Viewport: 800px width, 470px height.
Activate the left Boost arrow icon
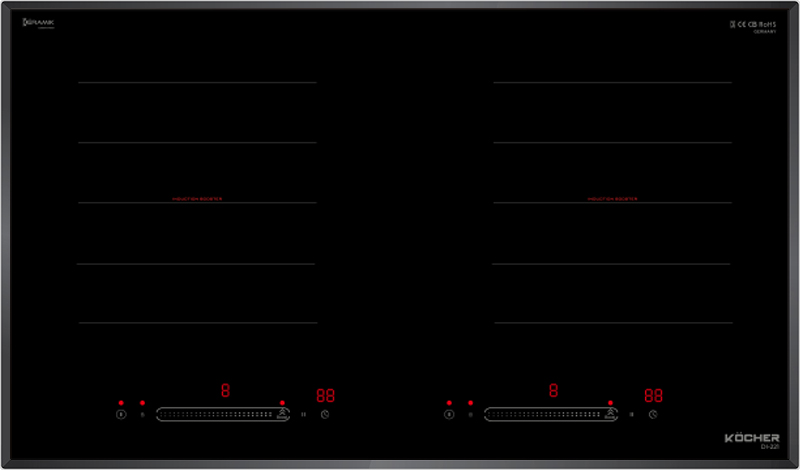coord(283,413)
